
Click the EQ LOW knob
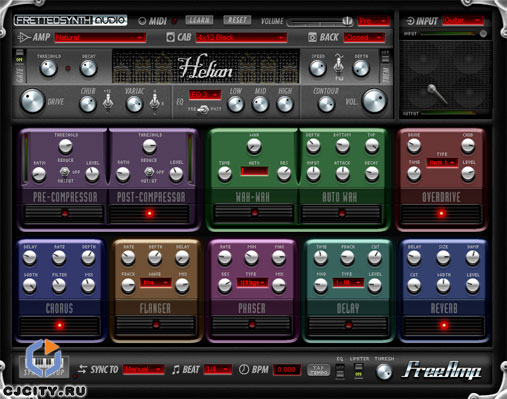point(236,104)
